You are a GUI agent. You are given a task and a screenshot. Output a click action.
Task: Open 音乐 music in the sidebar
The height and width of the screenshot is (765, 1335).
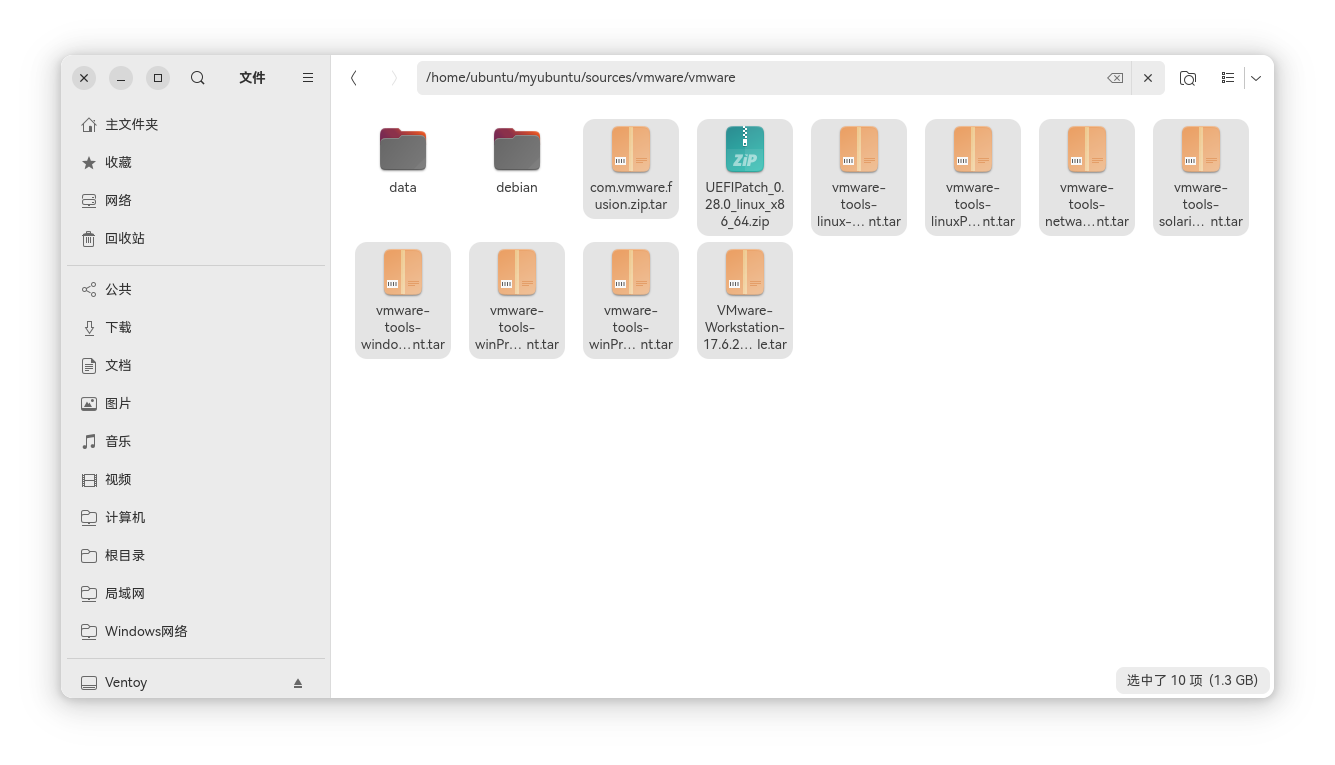pos(196,442)
